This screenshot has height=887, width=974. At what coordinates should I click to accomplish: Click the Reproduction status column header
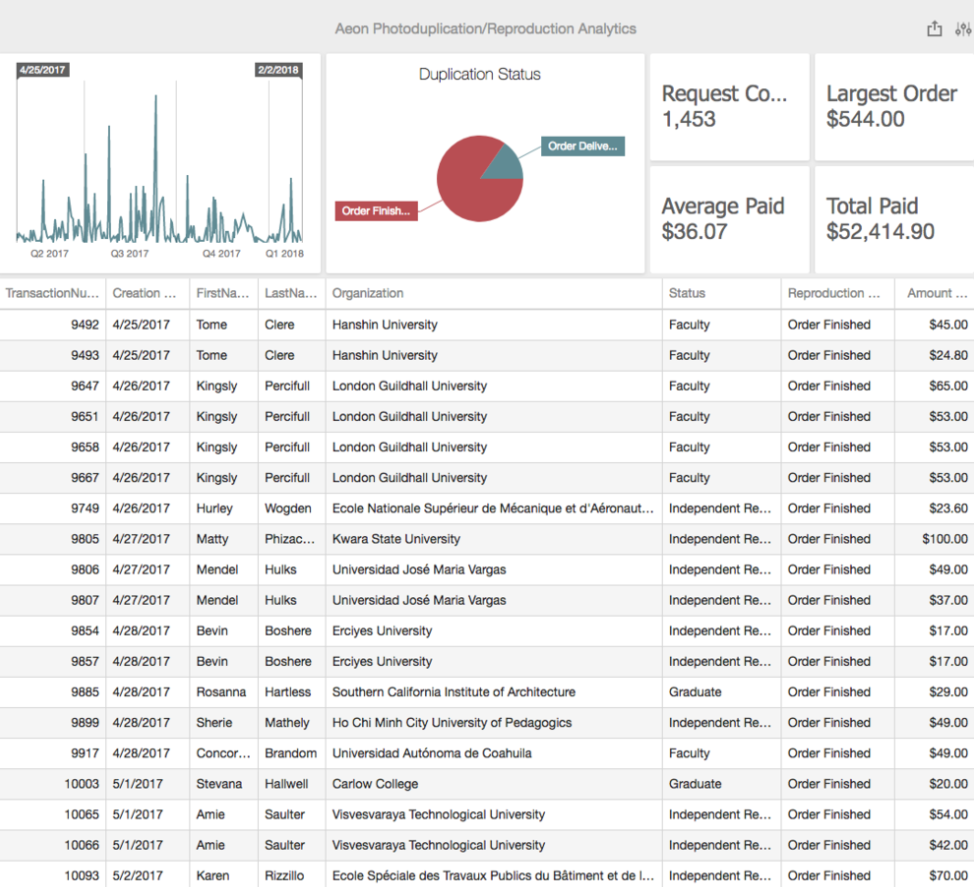pos(833,293)
